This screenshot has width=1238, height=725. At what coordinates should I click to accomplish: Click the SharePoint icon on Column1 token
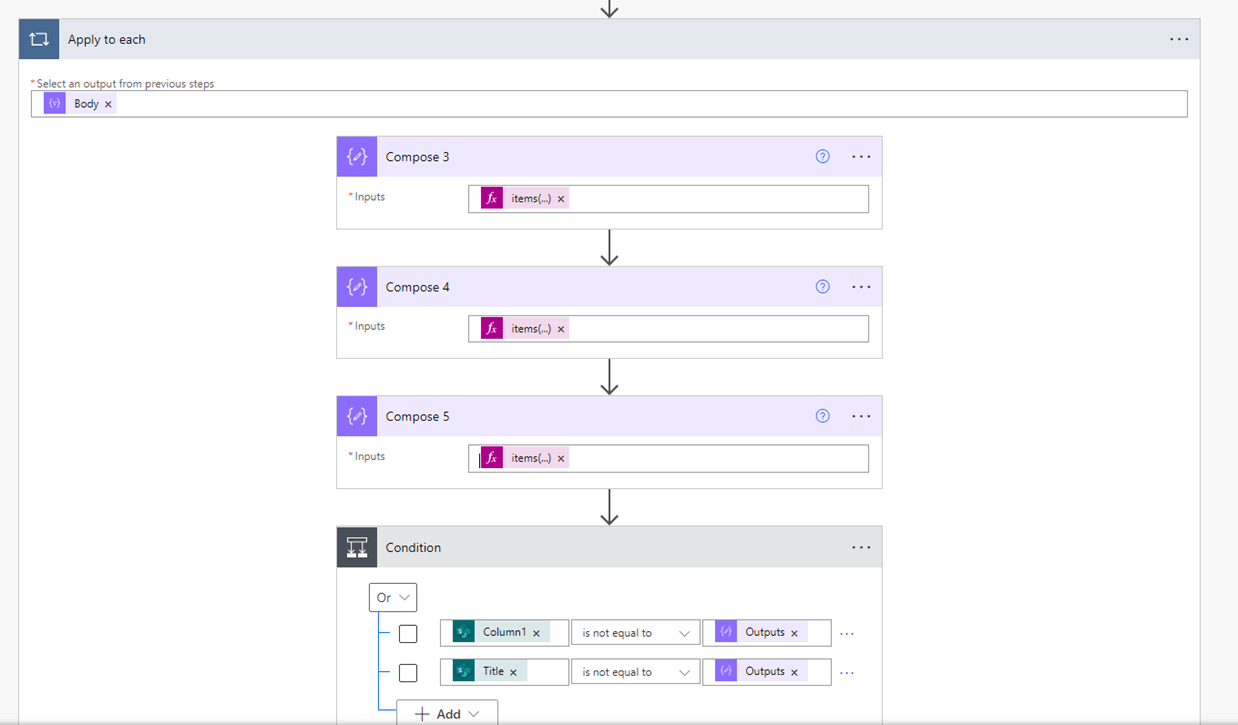[463, 632]
